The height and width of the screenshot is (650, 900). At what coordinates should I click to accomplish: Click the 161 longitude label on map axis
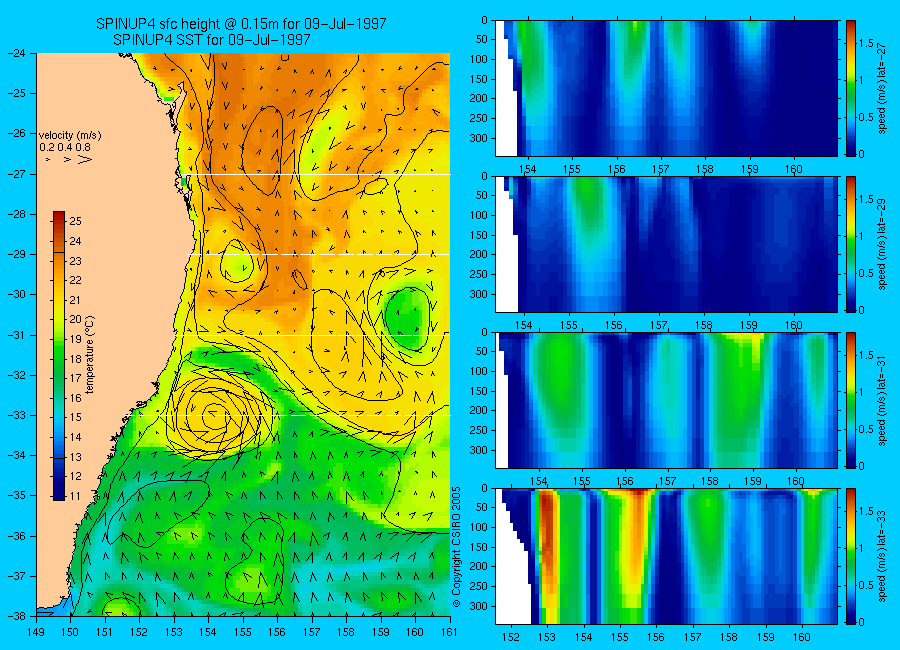[x=449, y=632]
